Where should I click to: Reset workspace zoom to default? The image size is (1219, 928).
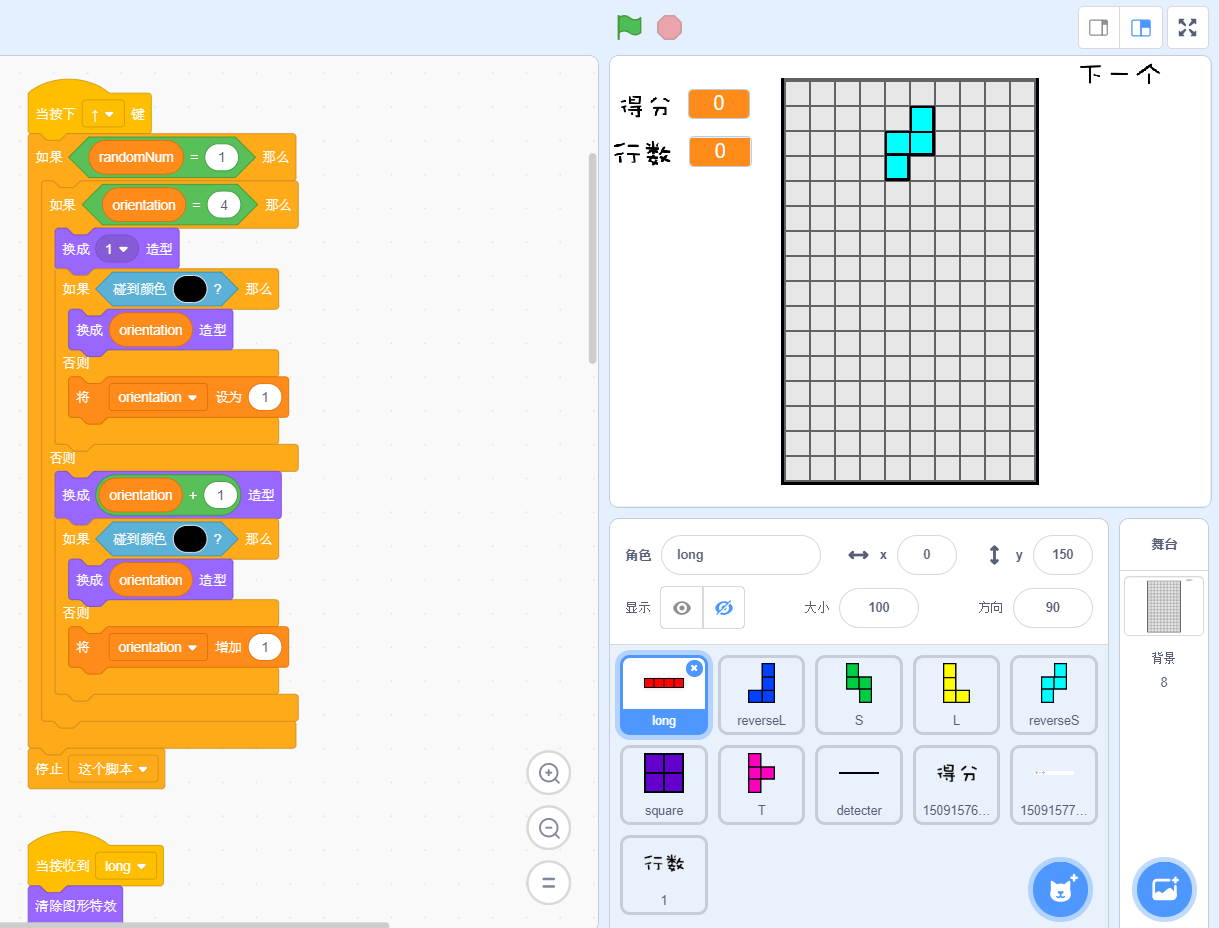(x=548, y=883)
